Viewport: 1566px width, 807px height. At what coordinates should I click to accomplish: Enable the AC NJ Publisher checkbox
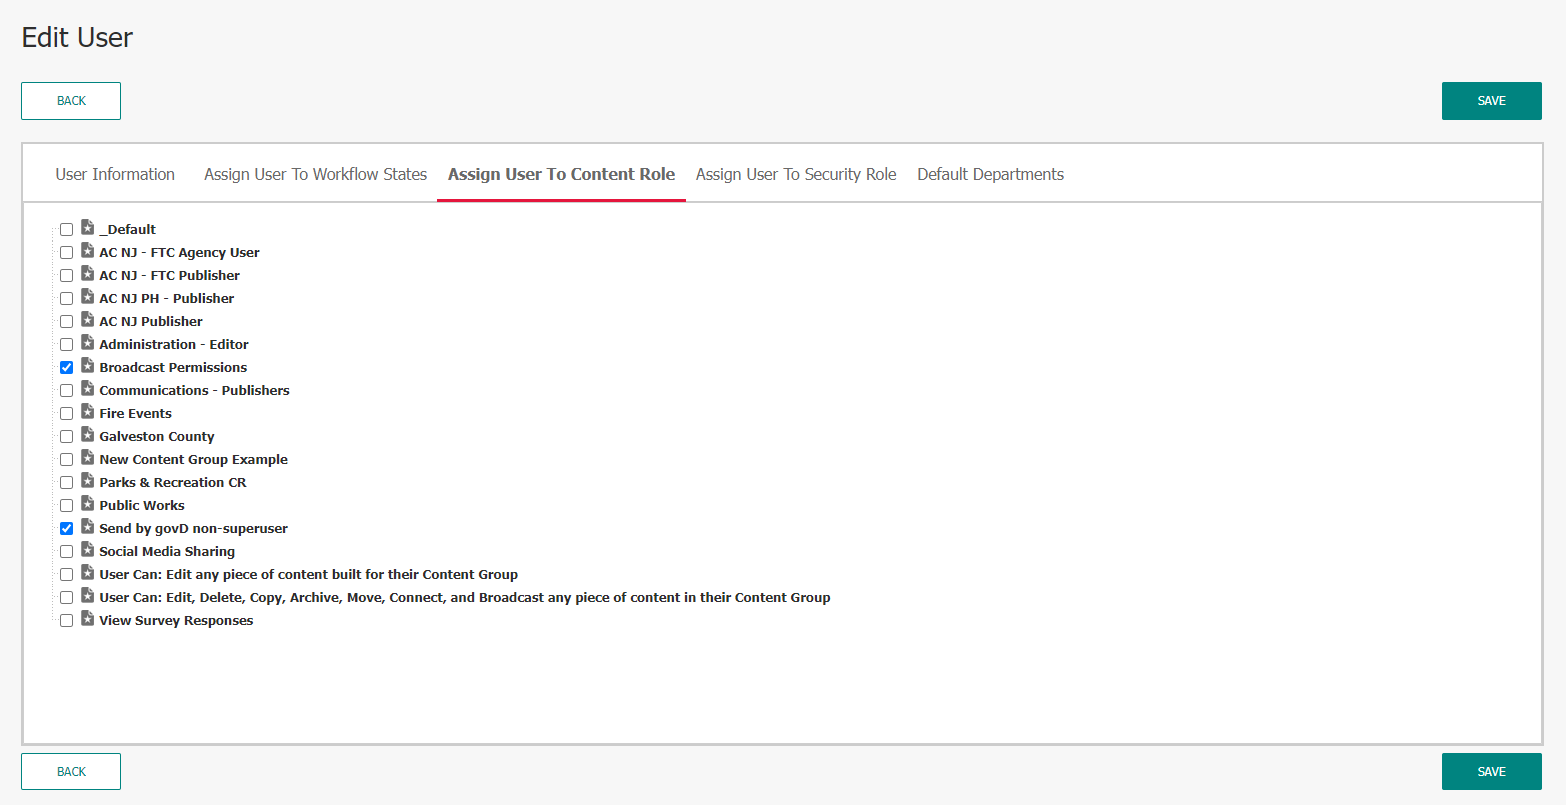point(66,321)
